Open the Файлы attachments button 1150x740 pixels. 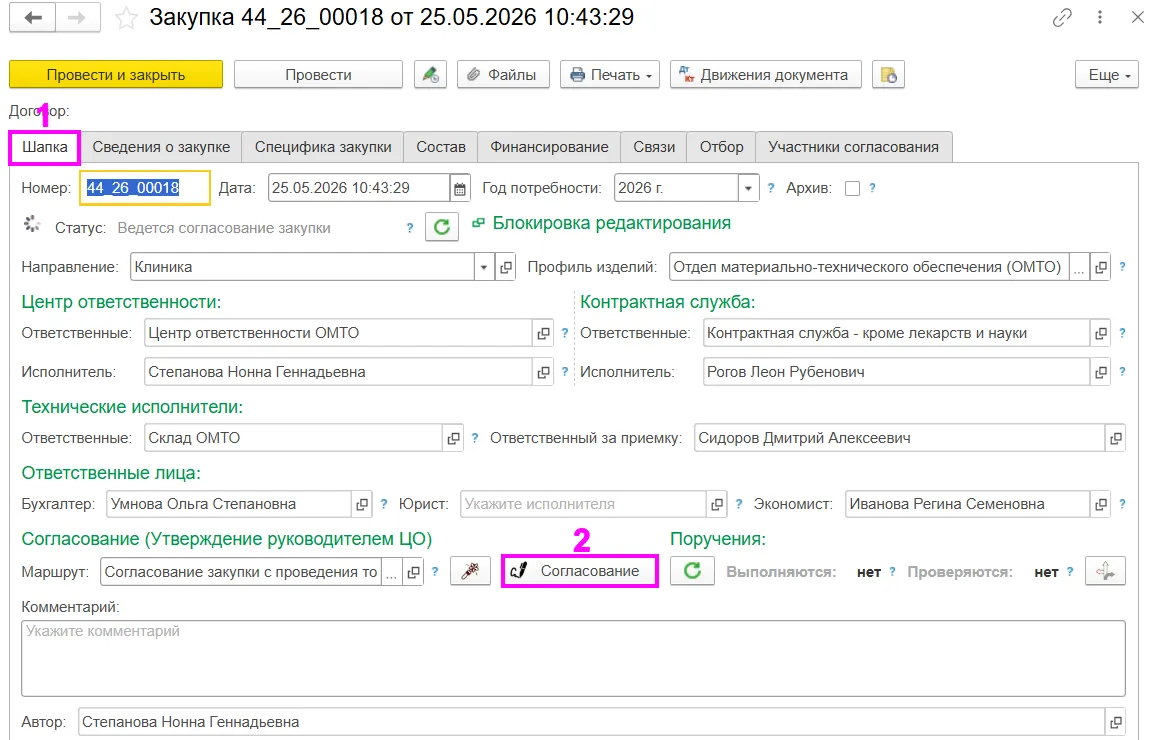503,75
